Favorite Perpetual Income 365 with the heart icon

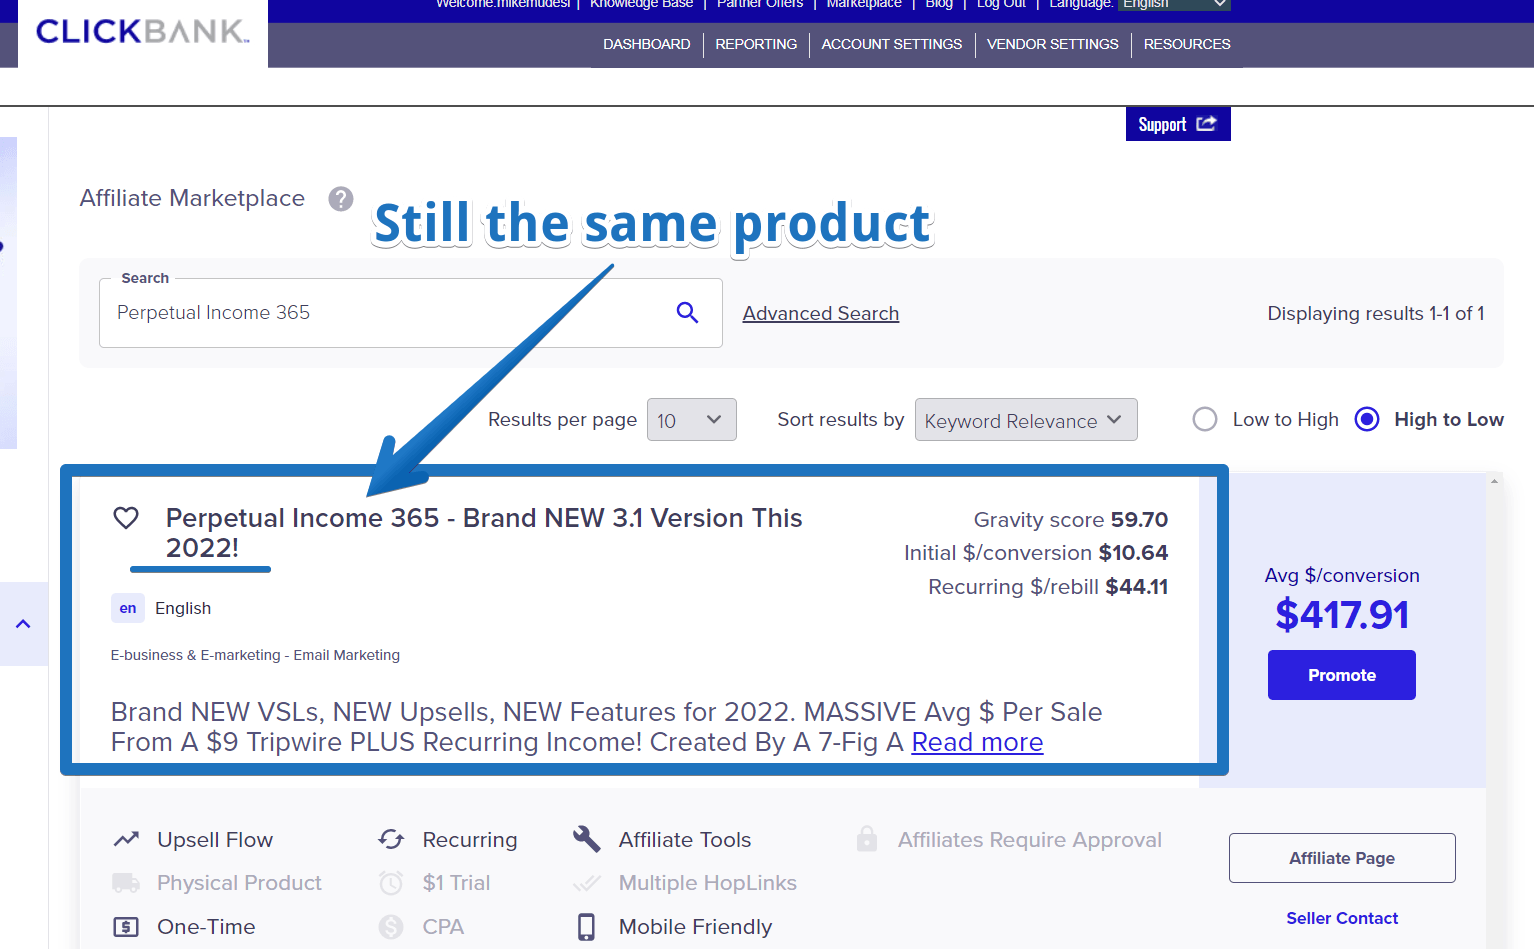coord(126,518)
